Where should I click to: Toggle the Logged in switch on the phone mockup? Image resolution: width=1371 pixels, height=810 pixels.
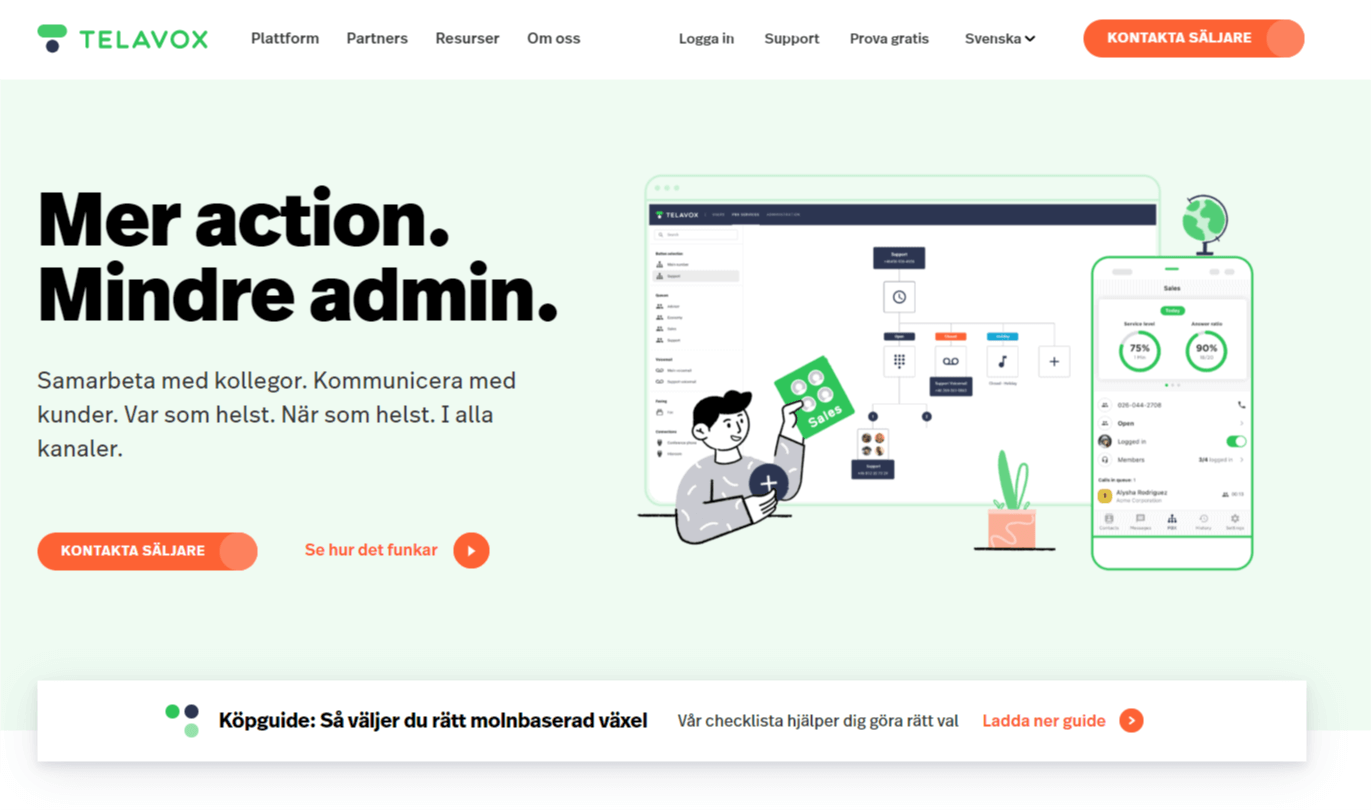(1236, 441)
